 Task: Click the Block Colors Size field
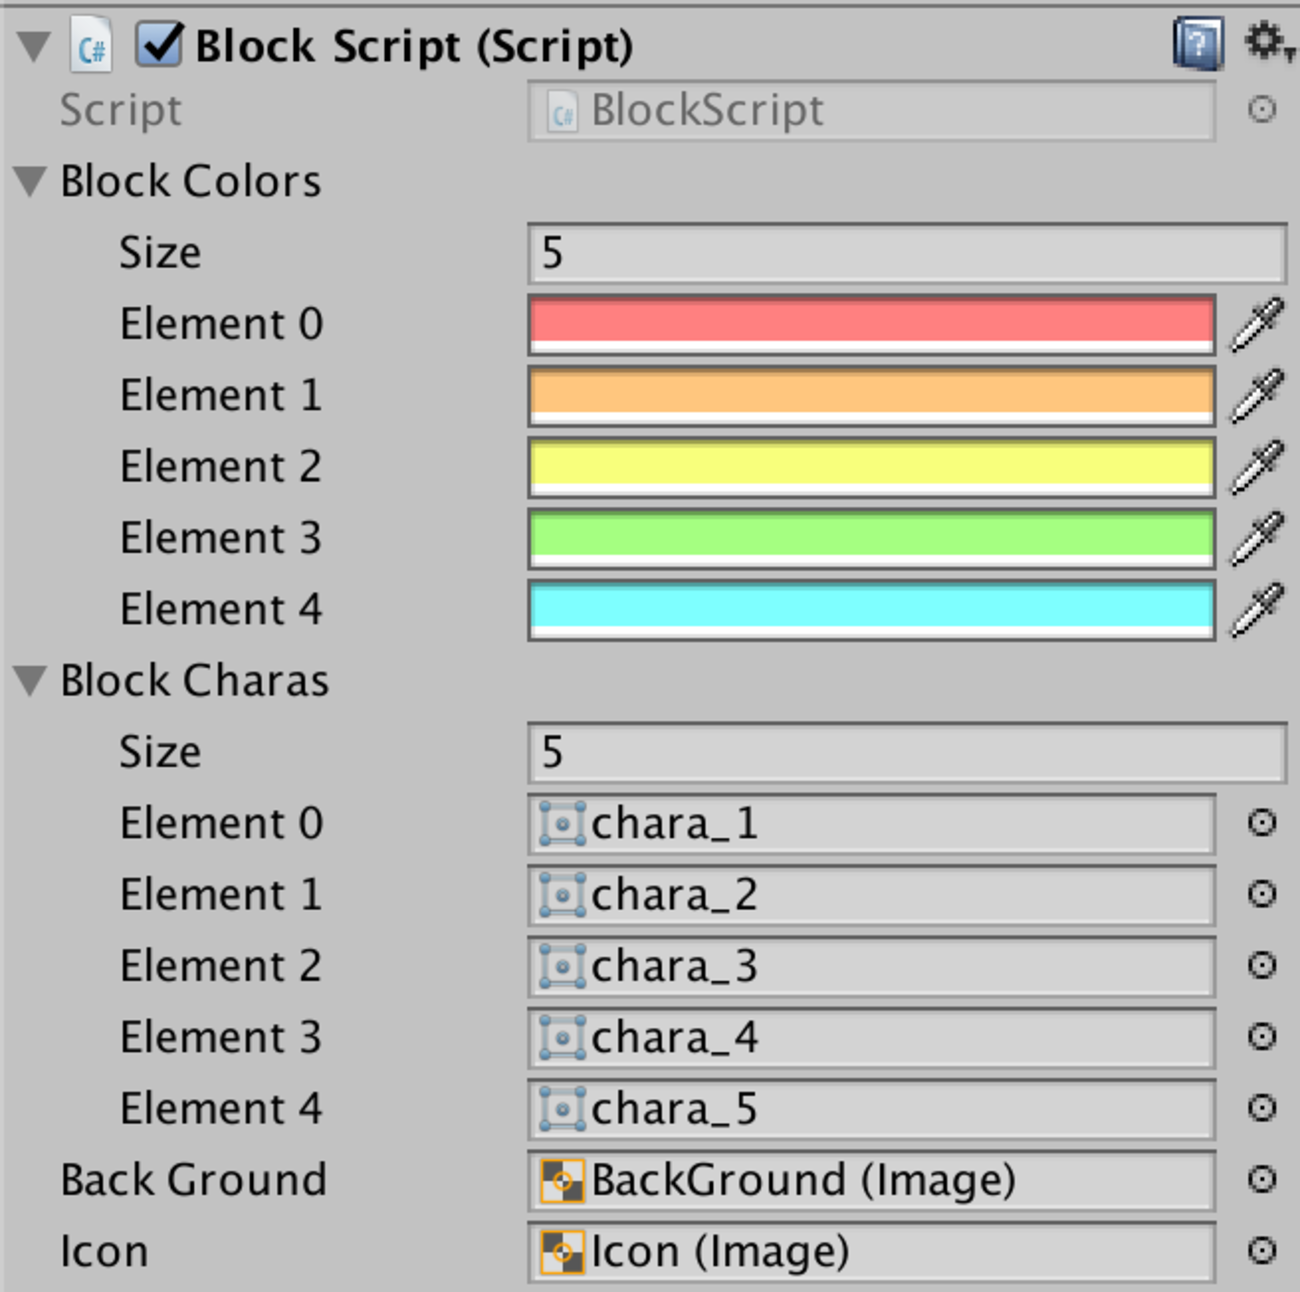905,253
